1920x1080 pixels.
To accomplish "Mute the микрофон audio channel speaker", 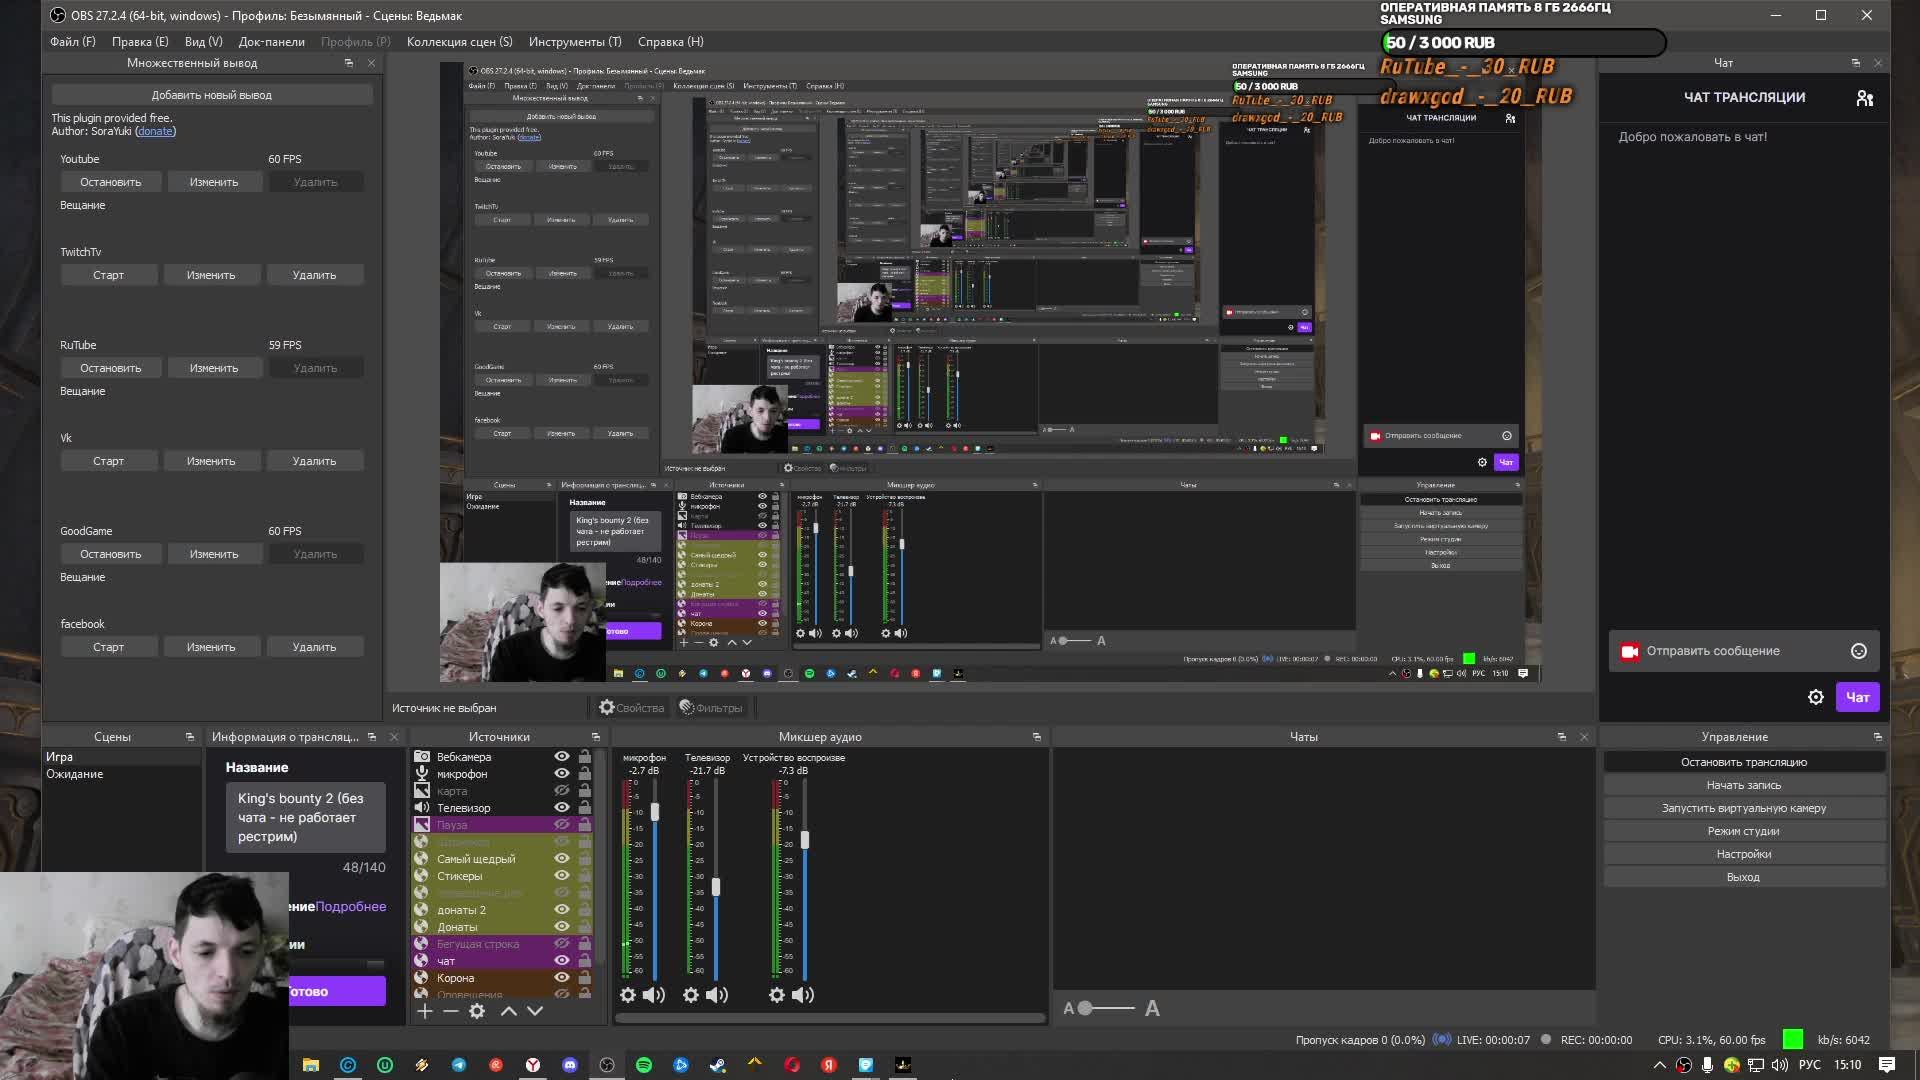I will click(x=653, y=995).
